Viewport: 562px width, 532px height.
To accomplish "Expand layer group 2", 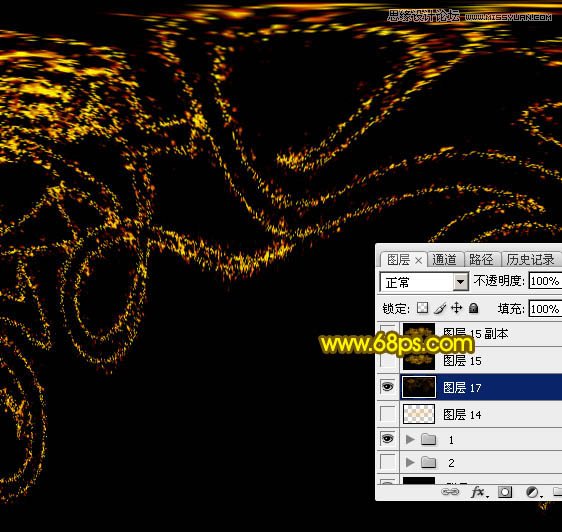I will click(410, 462).
